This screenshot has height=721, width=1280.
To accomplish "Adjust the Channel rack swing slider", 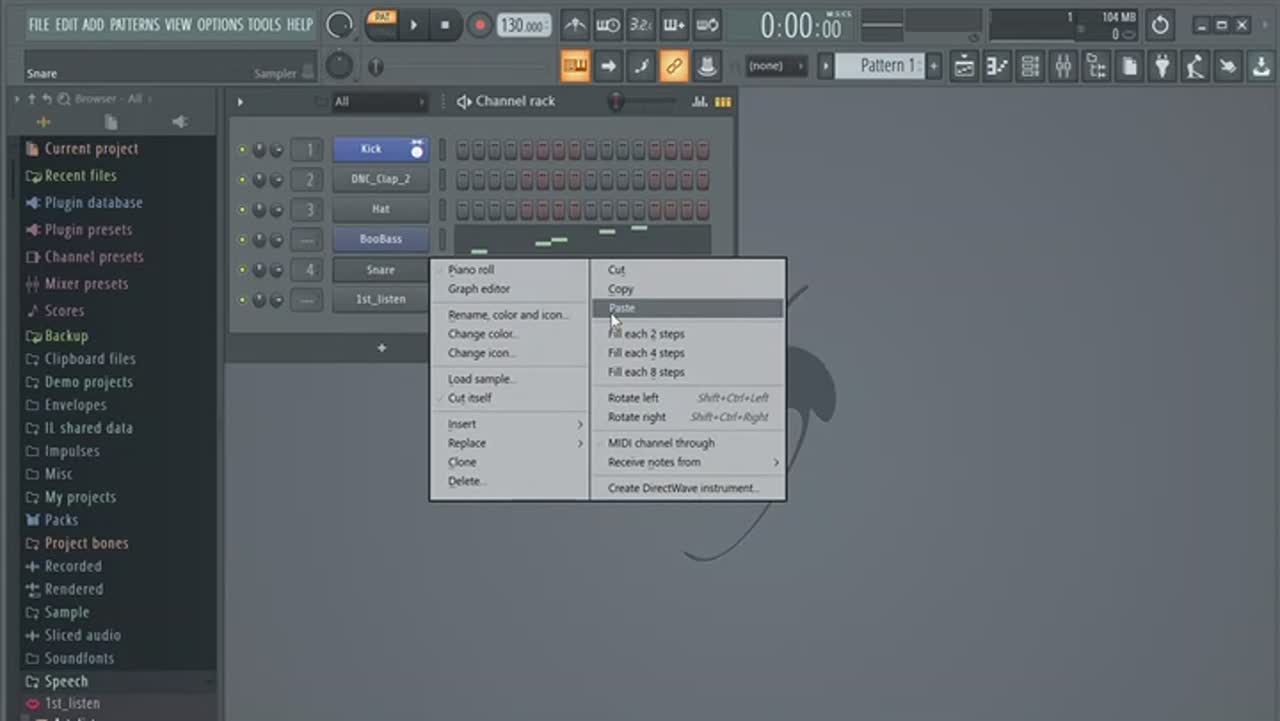I will point(618,102).
